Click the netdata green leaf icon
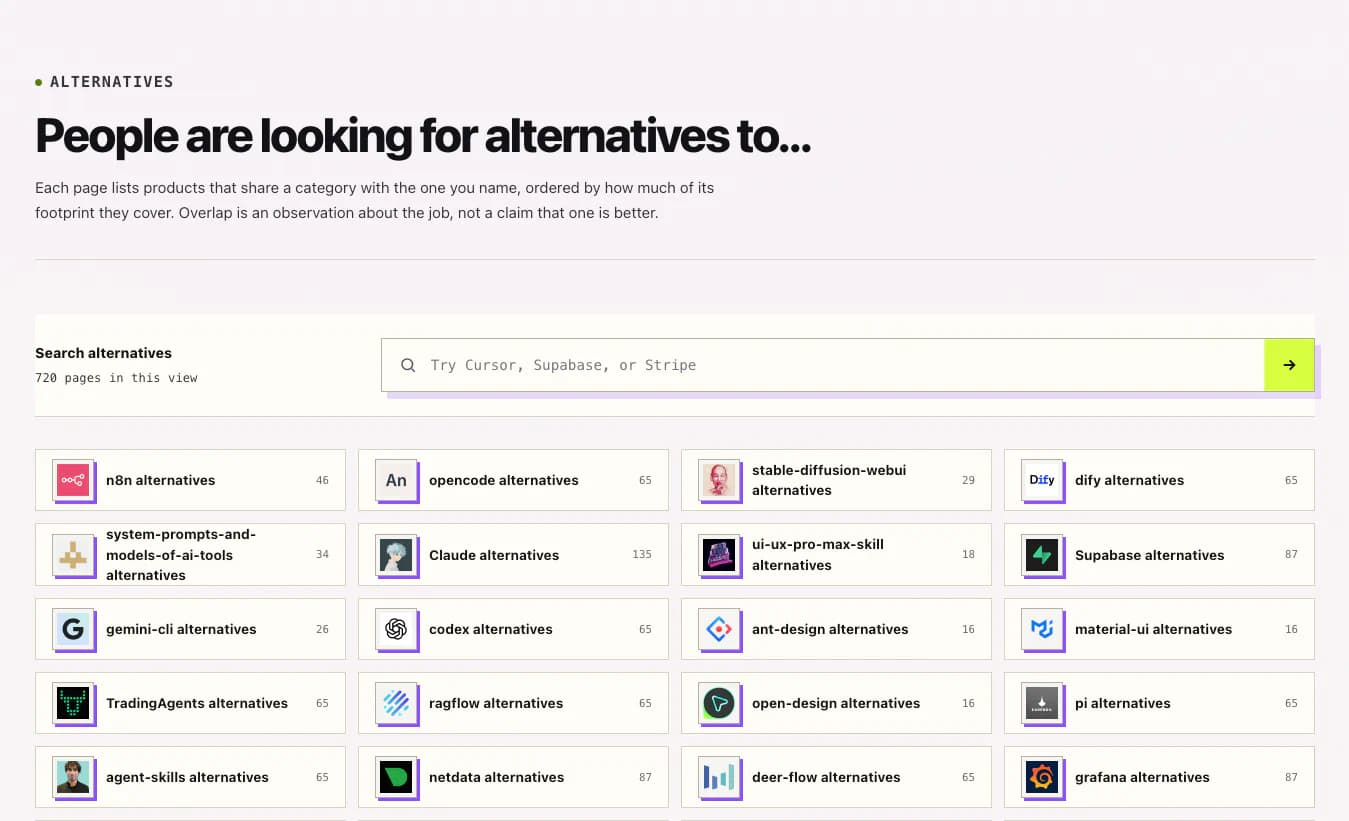 tap(396, 777)
